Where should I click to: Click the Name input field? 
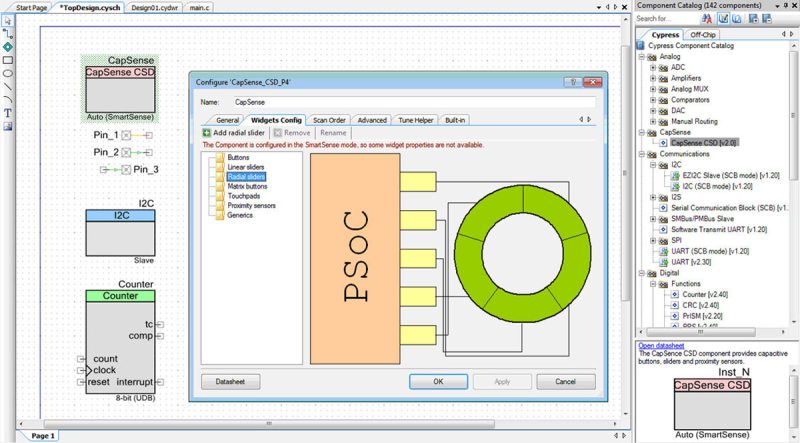pyautogui.click(x=414, y=102)
